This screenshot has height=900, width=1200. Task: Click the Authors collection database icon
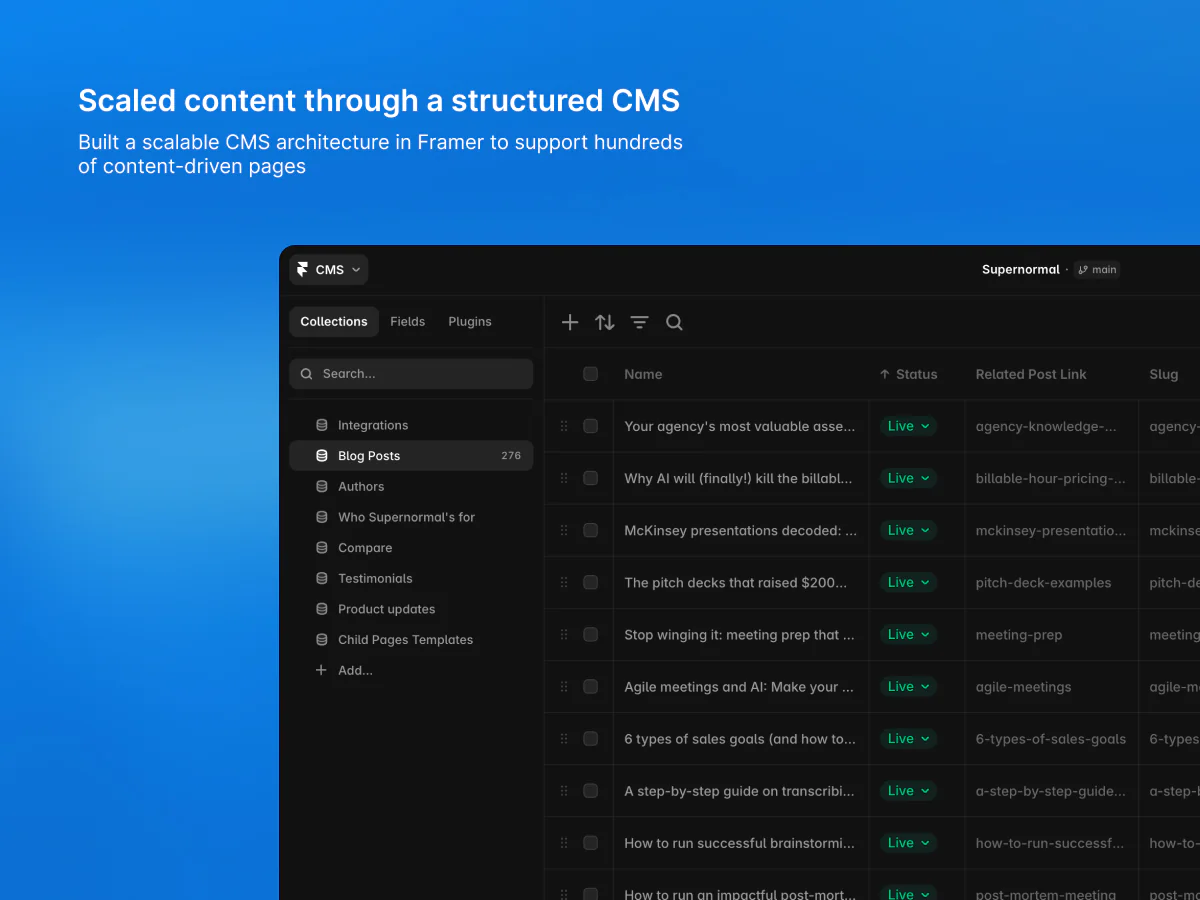[321, 486]
